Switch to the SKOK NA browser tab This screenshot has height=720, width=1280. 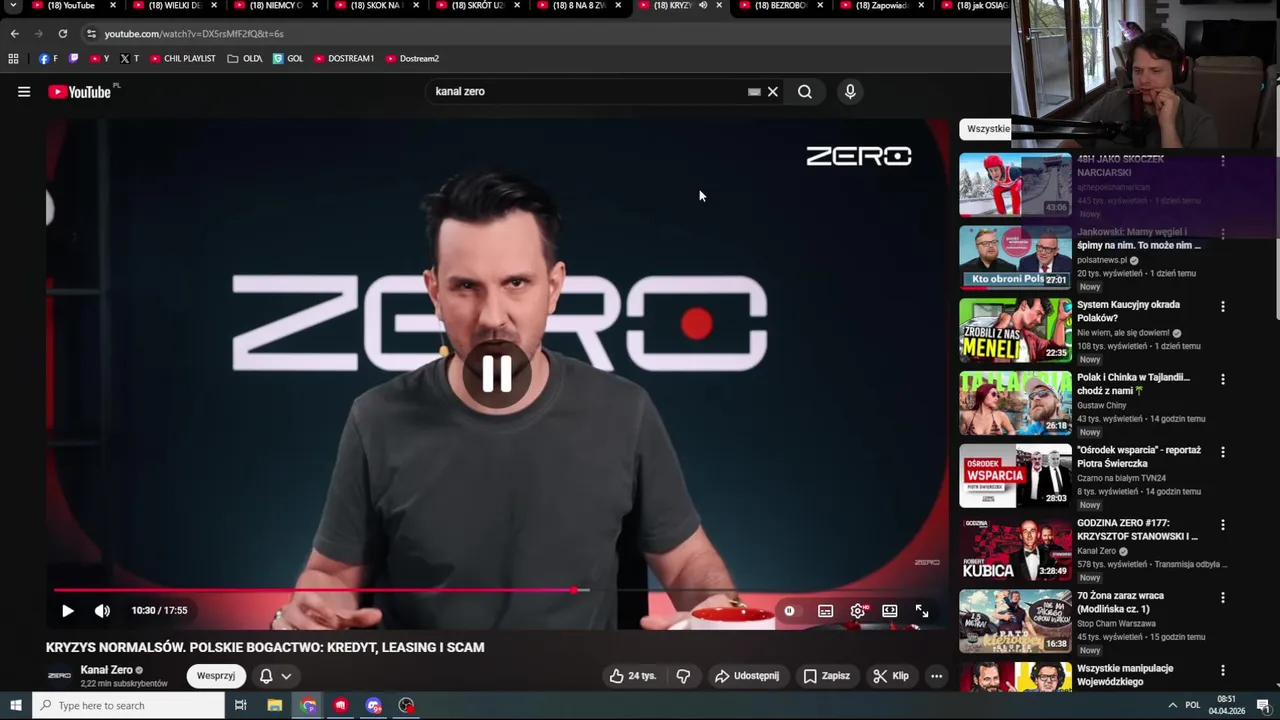[x=375, y=6]
